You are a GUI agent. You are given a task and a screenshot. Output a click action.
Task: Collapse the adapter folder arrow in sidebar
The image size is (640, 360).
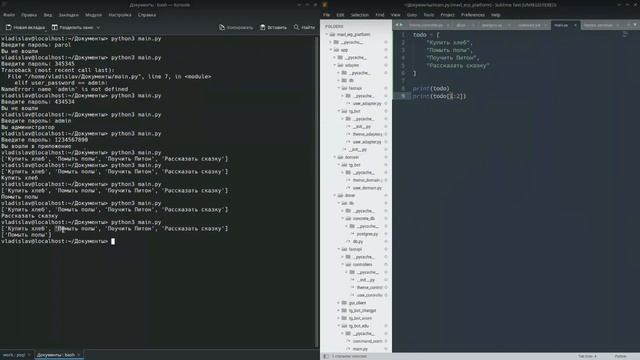[x=335, y=65]
